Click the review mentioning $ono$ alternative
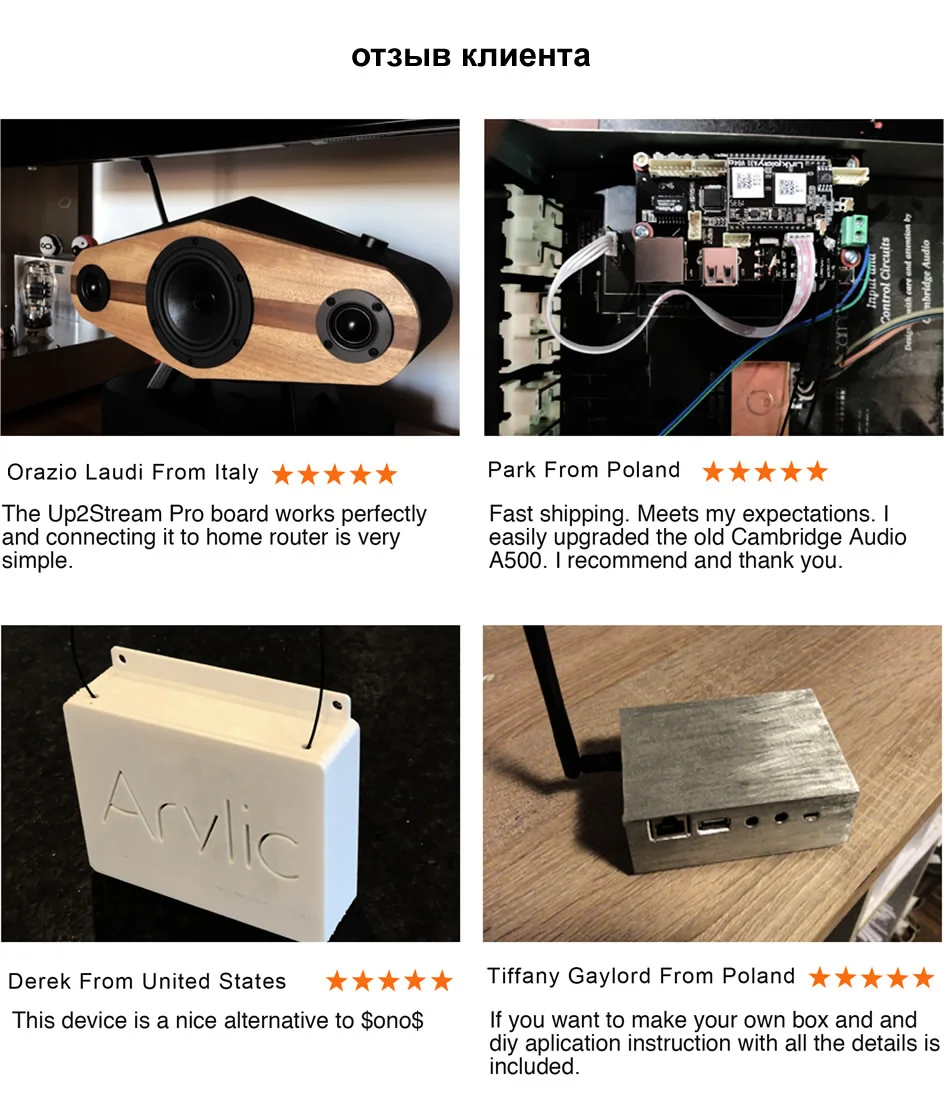The height and width of the screenshot is (1110, 944). click(x=218, y=1020)
